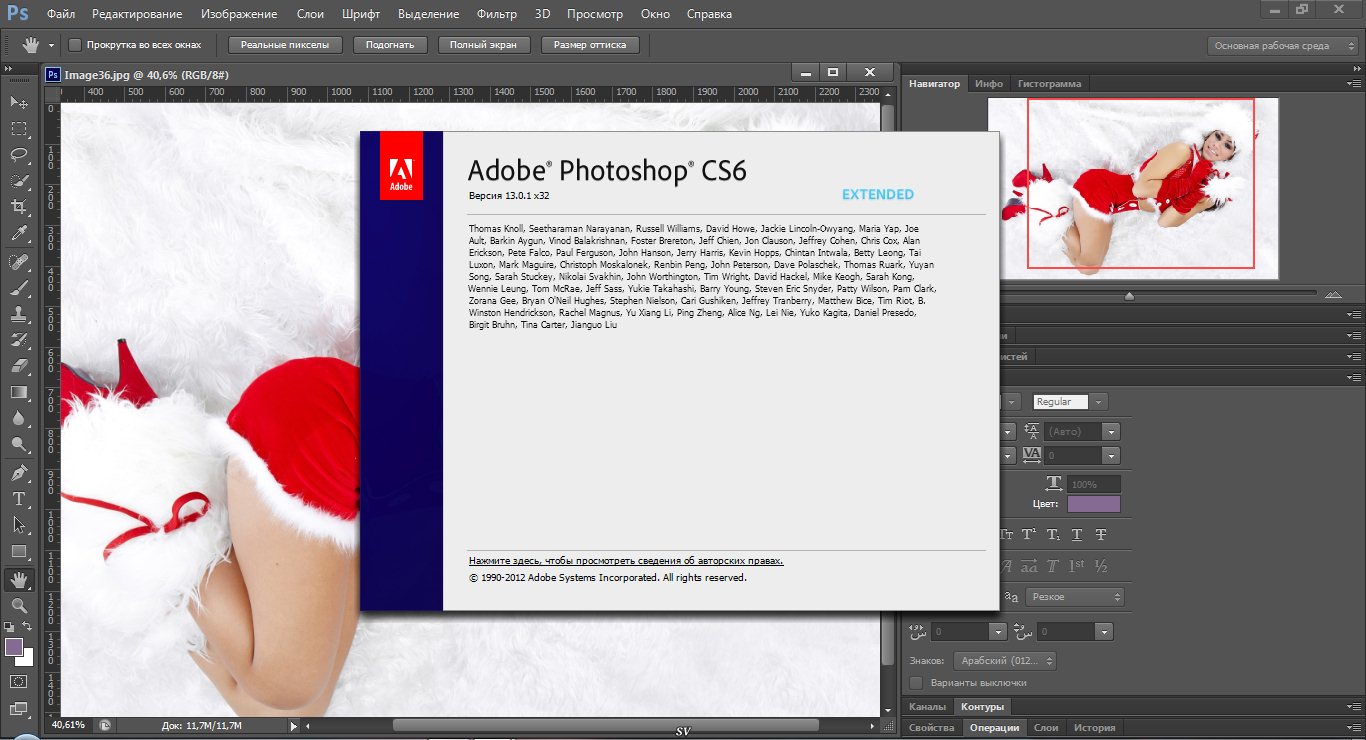Click the Navigator zoom slider handle
Viewport: 1366px width, 740px height.
[1130, 295]
